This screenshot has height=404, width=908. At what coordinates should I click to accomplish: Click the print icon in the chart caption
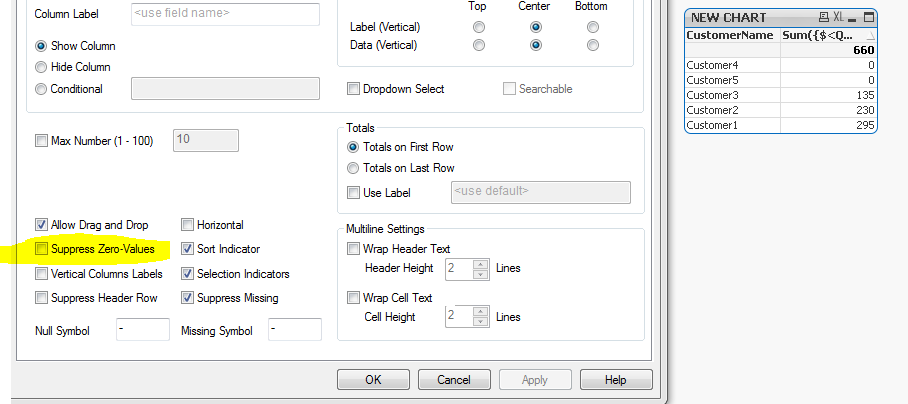point(823,18)
